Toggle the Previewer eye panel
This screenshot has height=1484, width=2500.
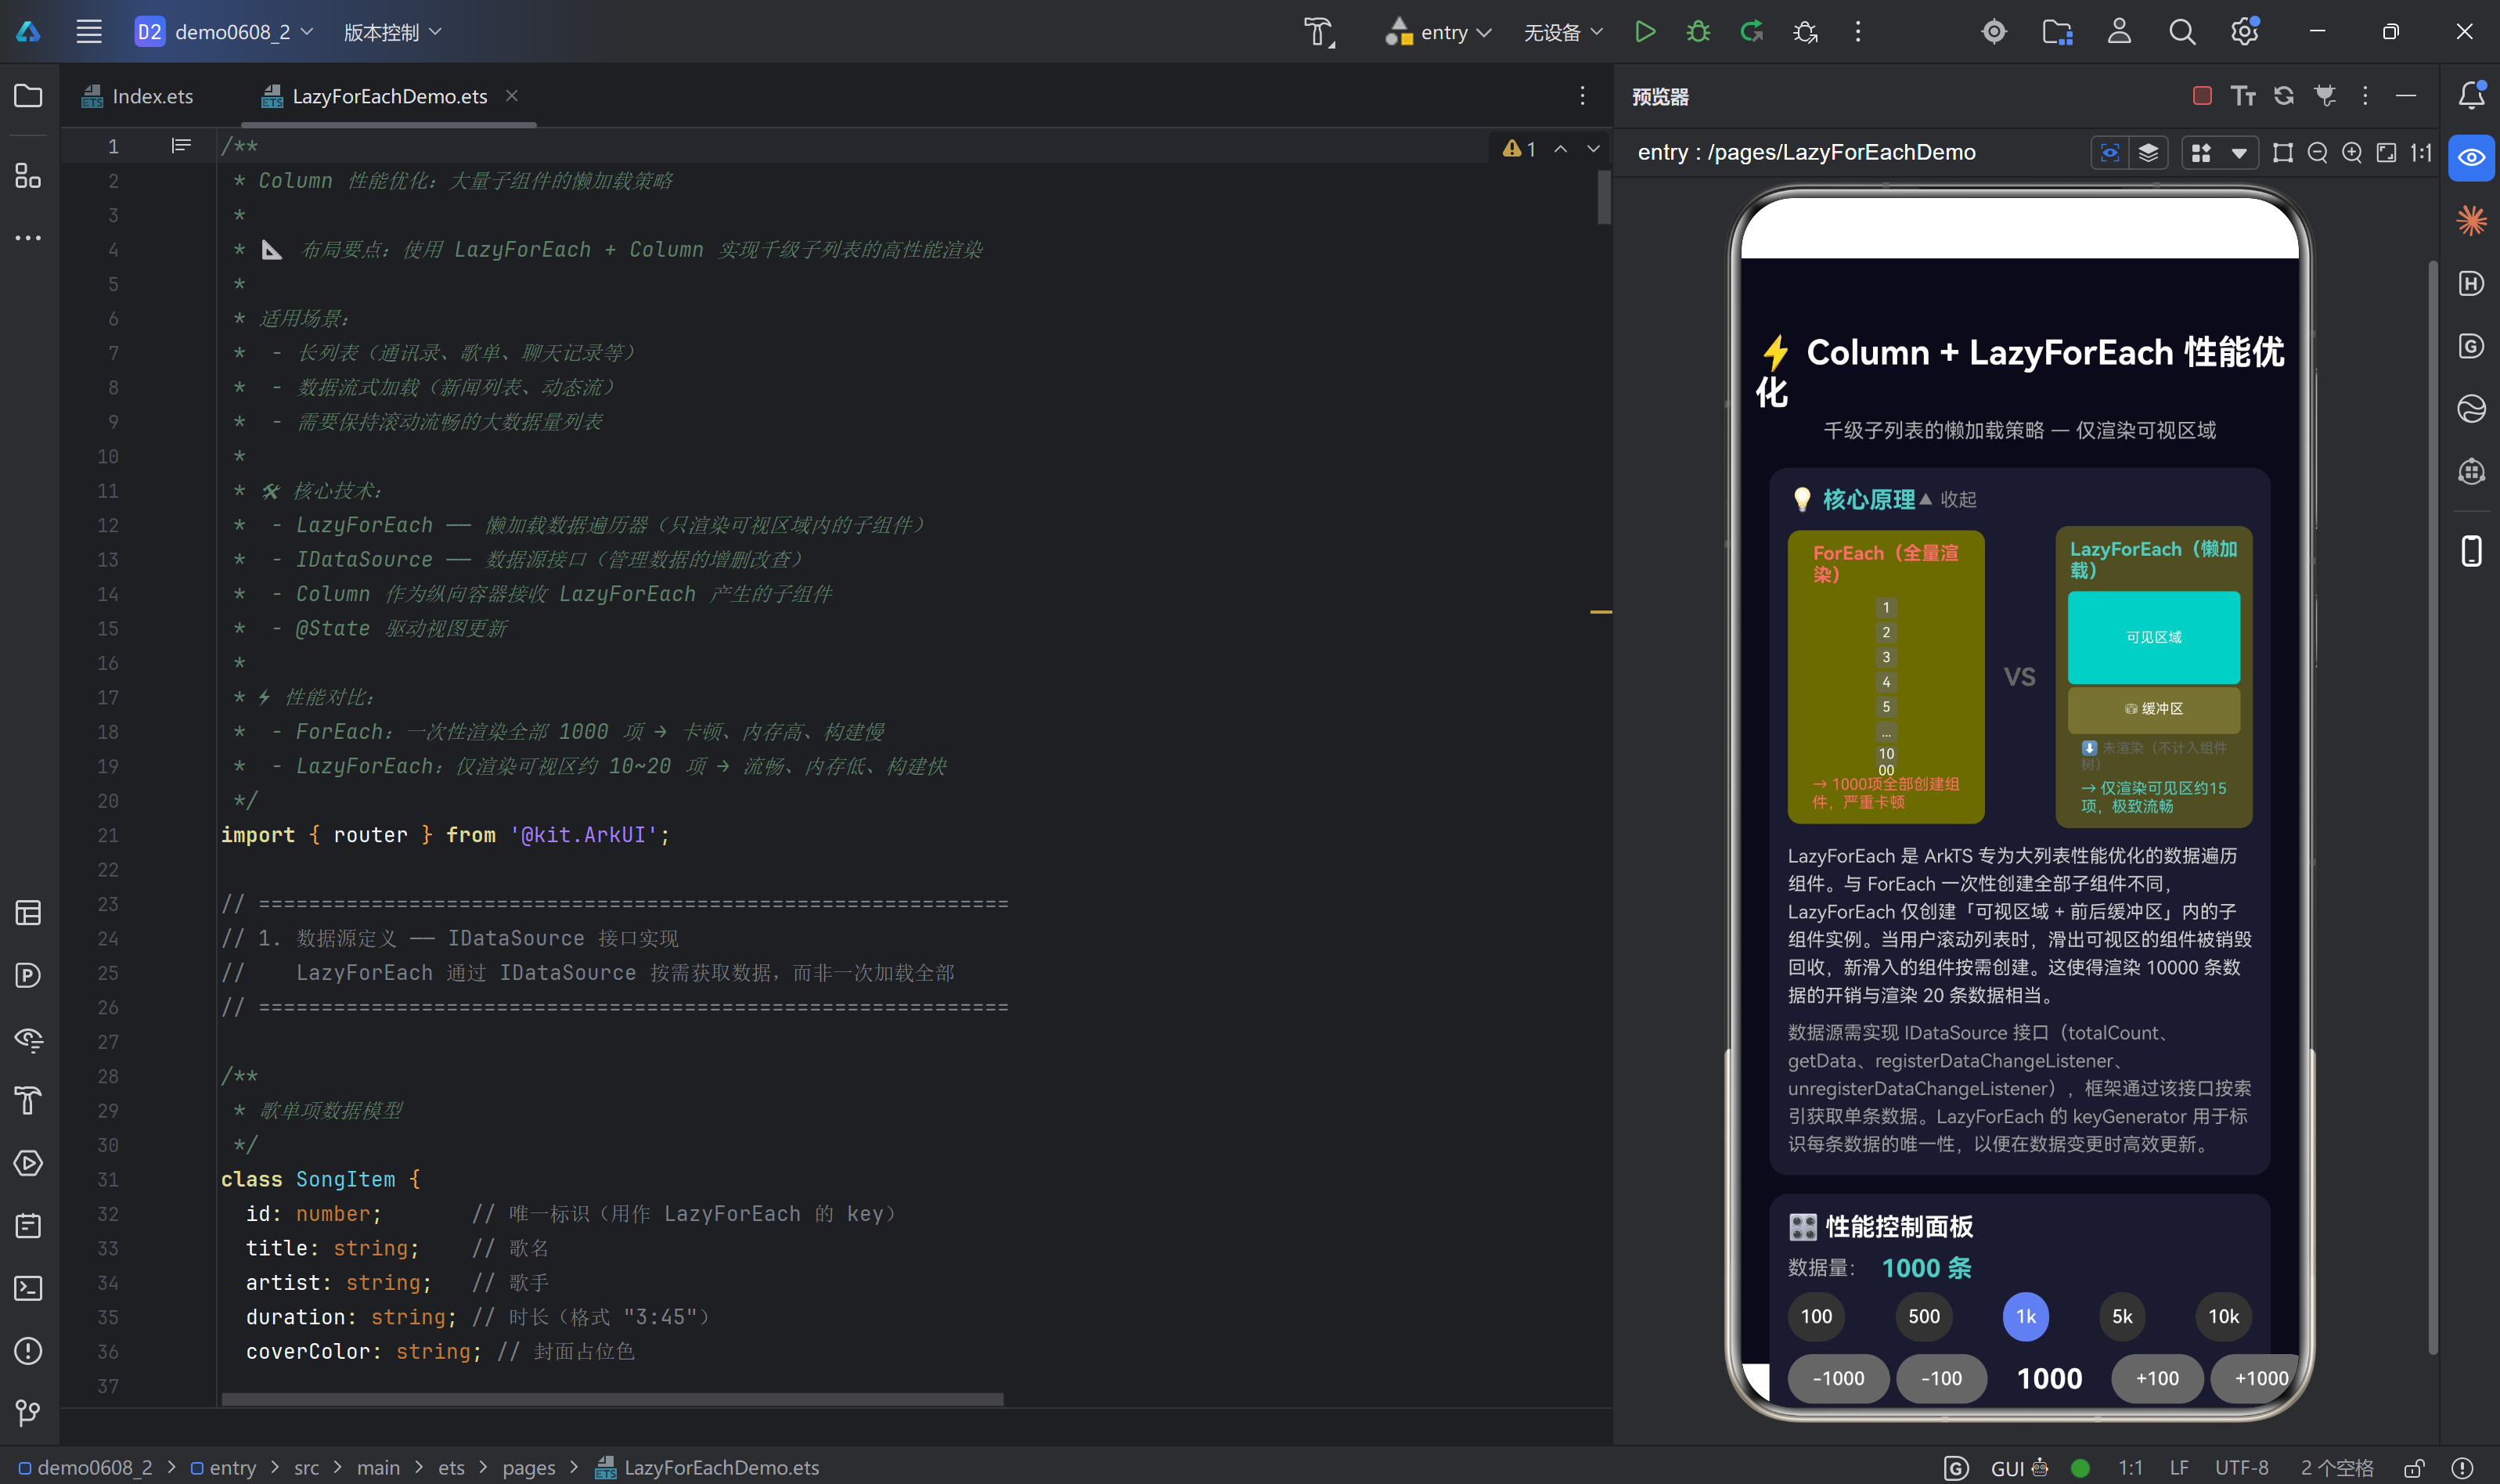tap(2471, 158)
